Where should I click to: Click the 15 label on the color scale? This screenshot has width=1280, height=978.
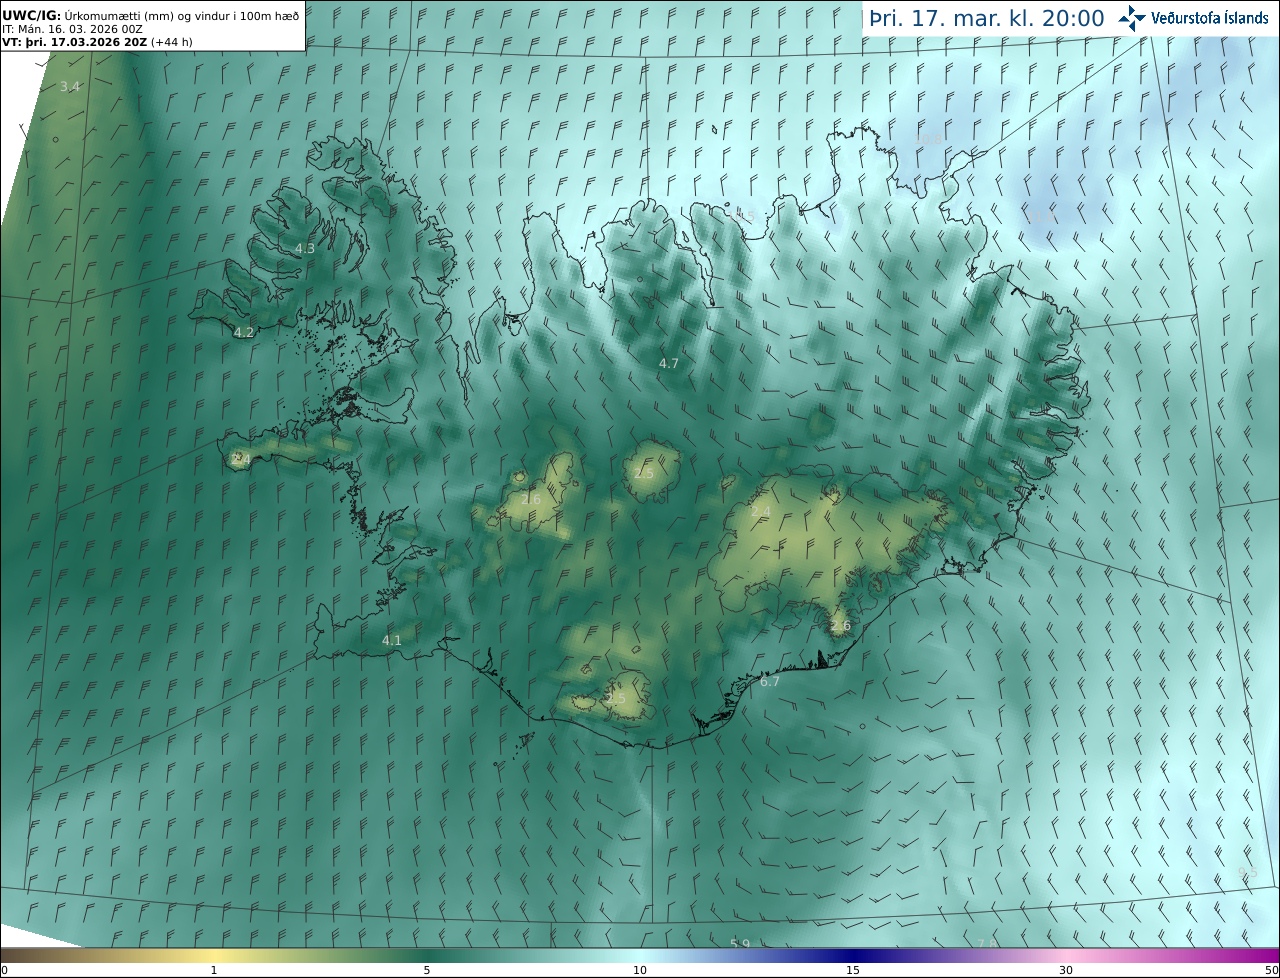click(853, 970)
